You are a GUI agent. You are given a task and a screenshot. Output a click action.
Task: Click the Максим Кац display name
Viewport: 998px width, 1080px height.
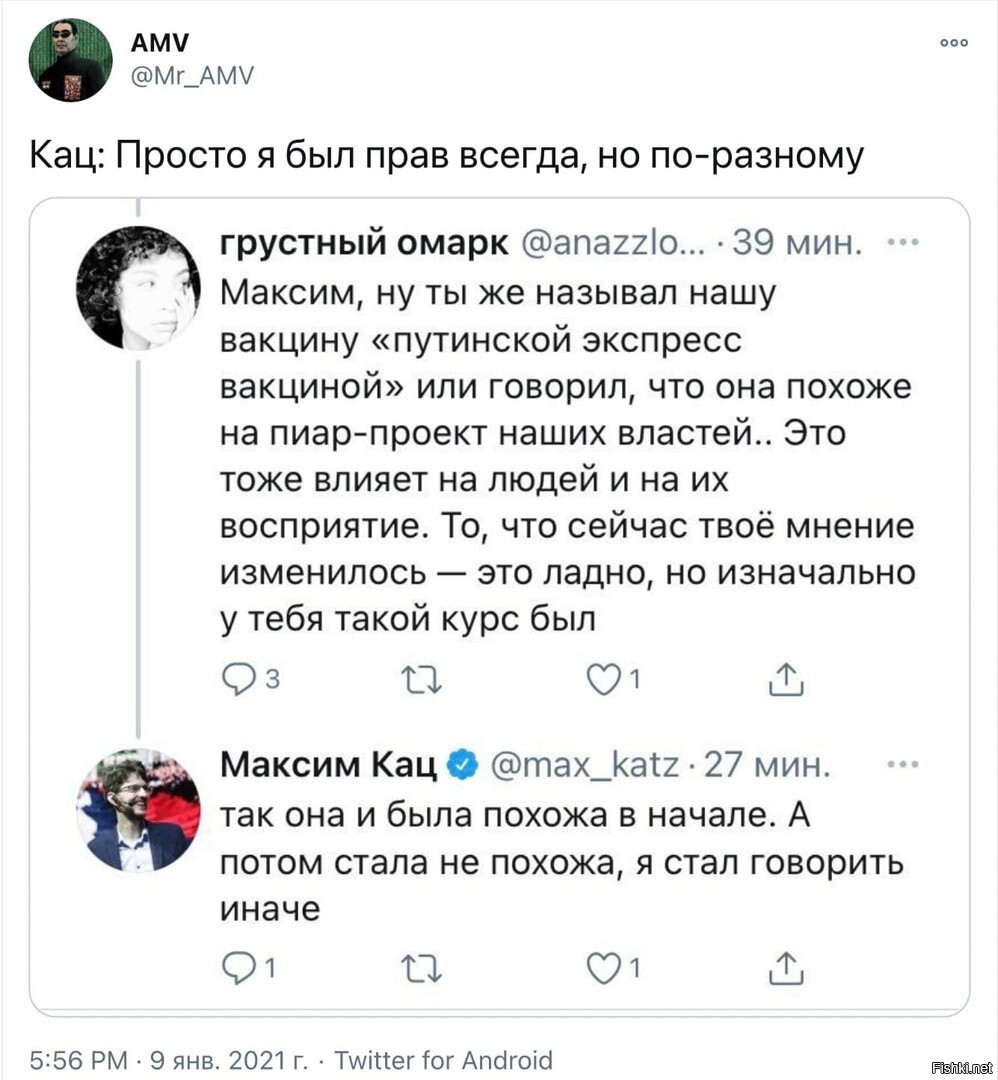coord(329,764)
